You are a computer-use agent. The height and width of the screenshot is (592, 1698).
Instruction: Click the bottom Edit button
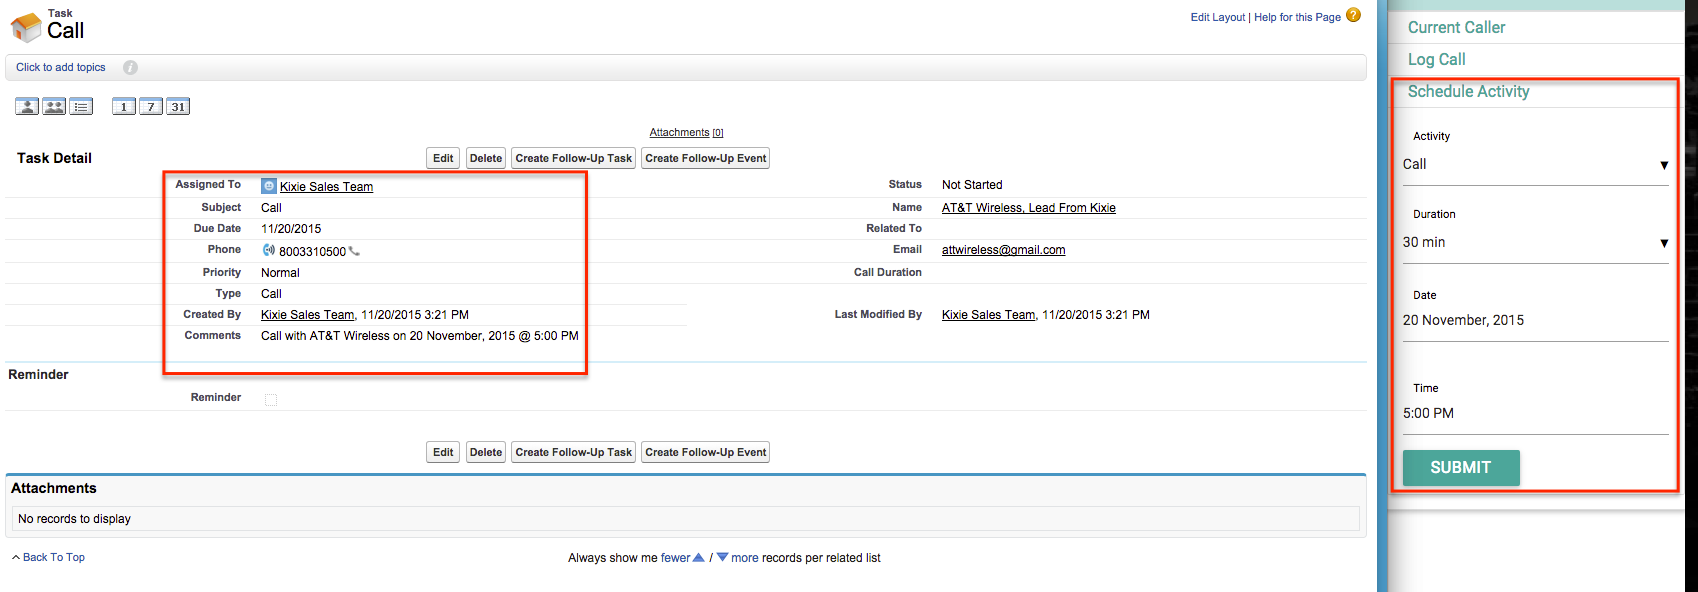coord(443,452)
